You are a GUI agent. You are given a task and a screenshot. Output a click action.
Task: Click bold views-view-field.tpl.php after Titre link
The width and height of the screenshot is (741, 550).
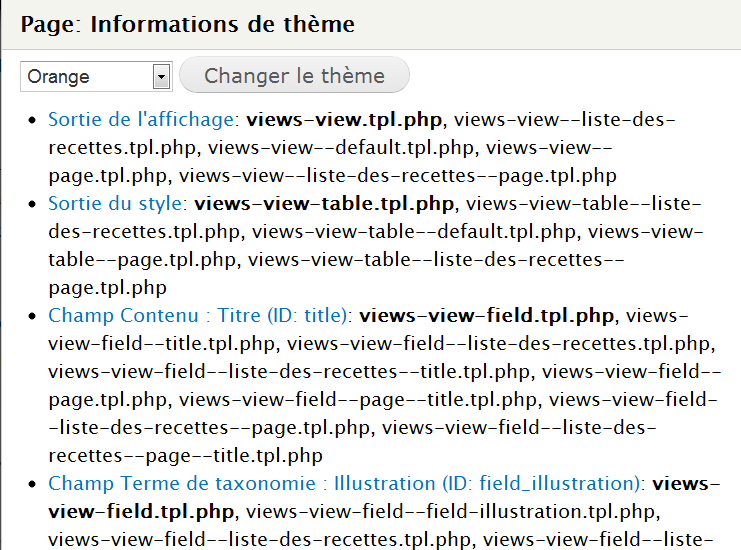pos(489,316)
